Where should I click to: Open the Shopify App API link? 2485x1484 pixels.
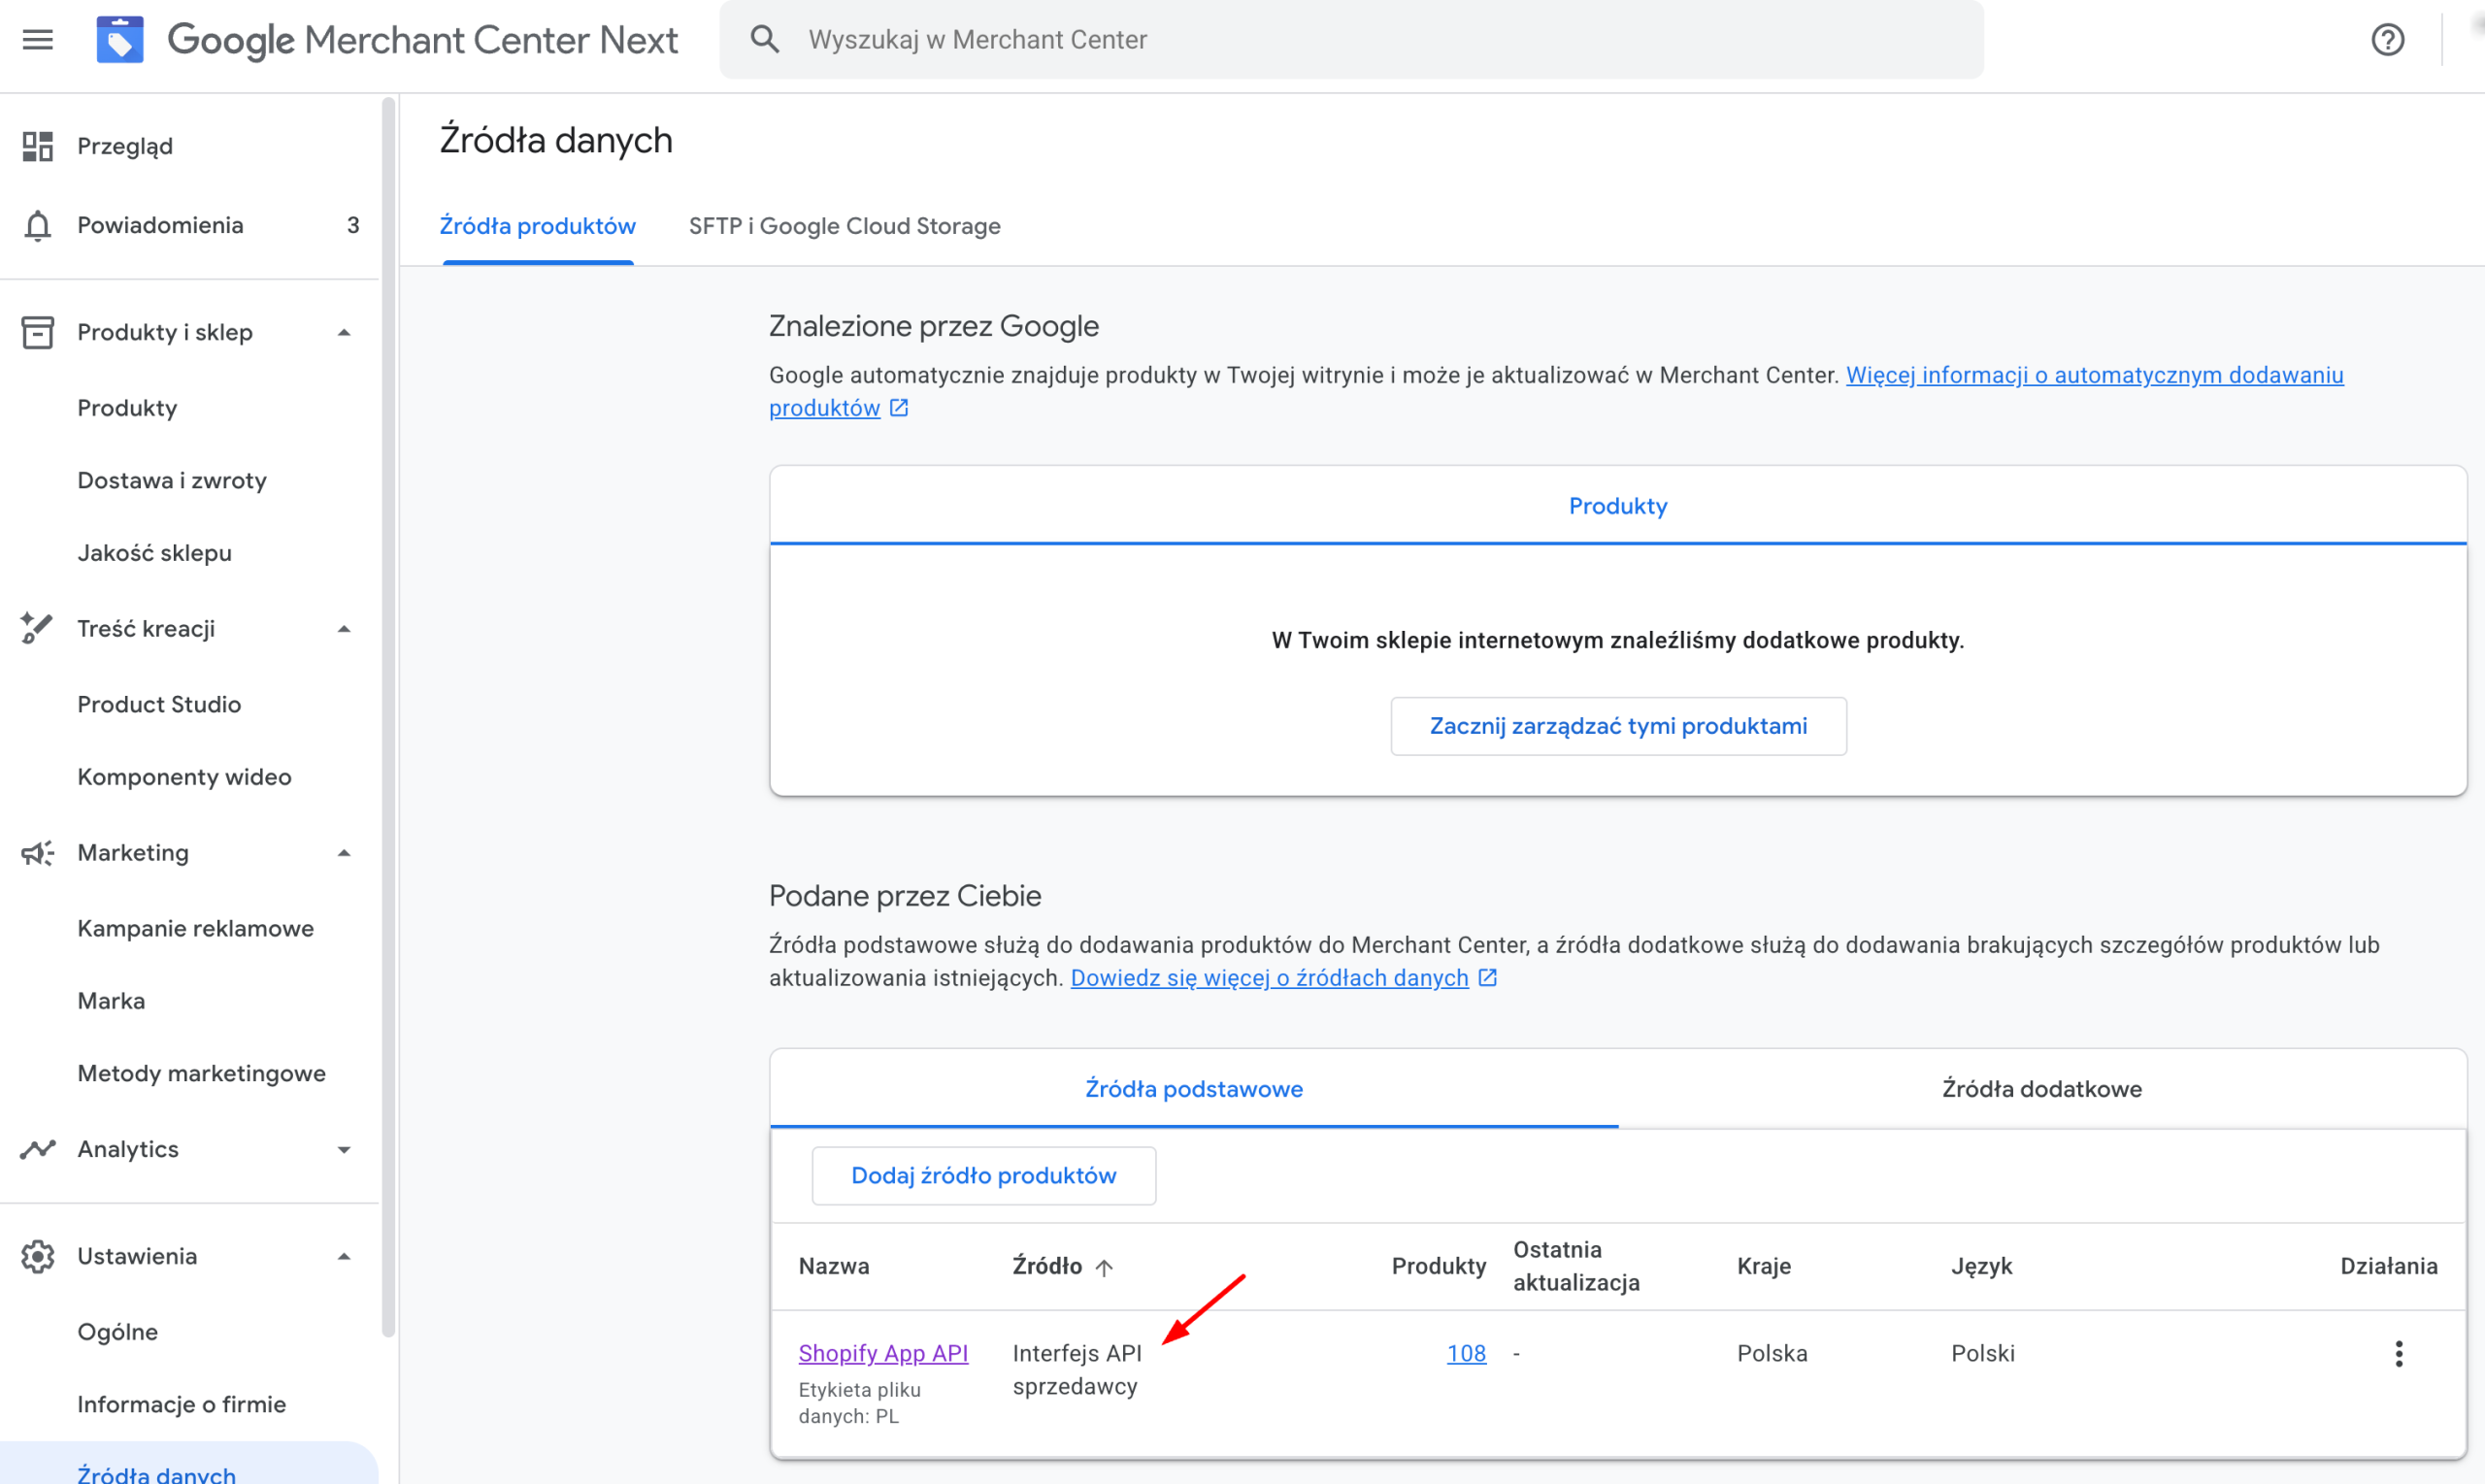click(x=883, y=1352)
